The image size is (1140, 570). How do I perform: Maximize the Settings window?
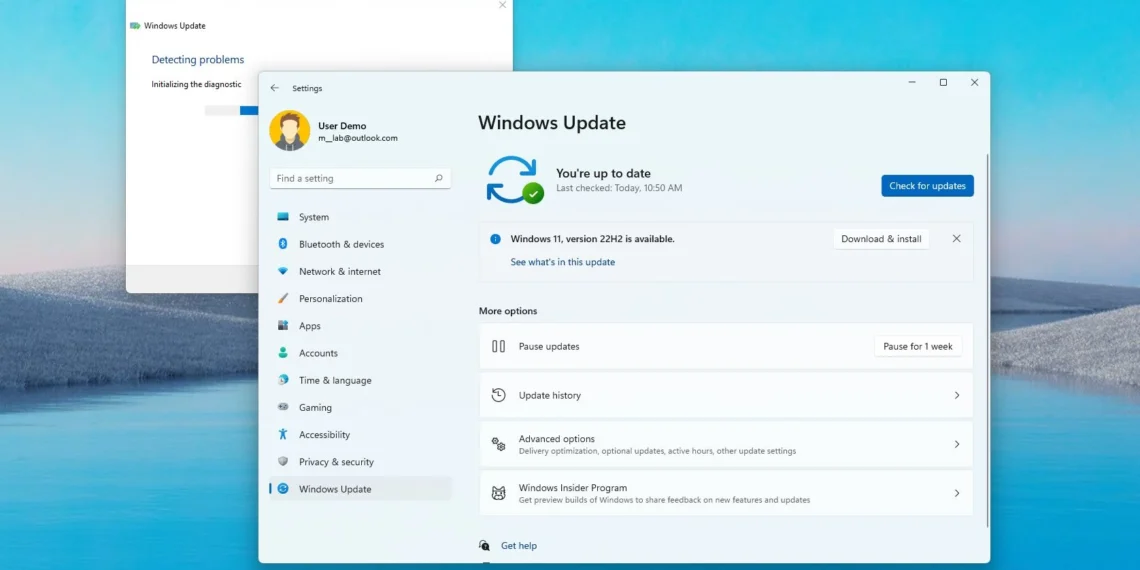pyautogui.click(x=943, y=83)
